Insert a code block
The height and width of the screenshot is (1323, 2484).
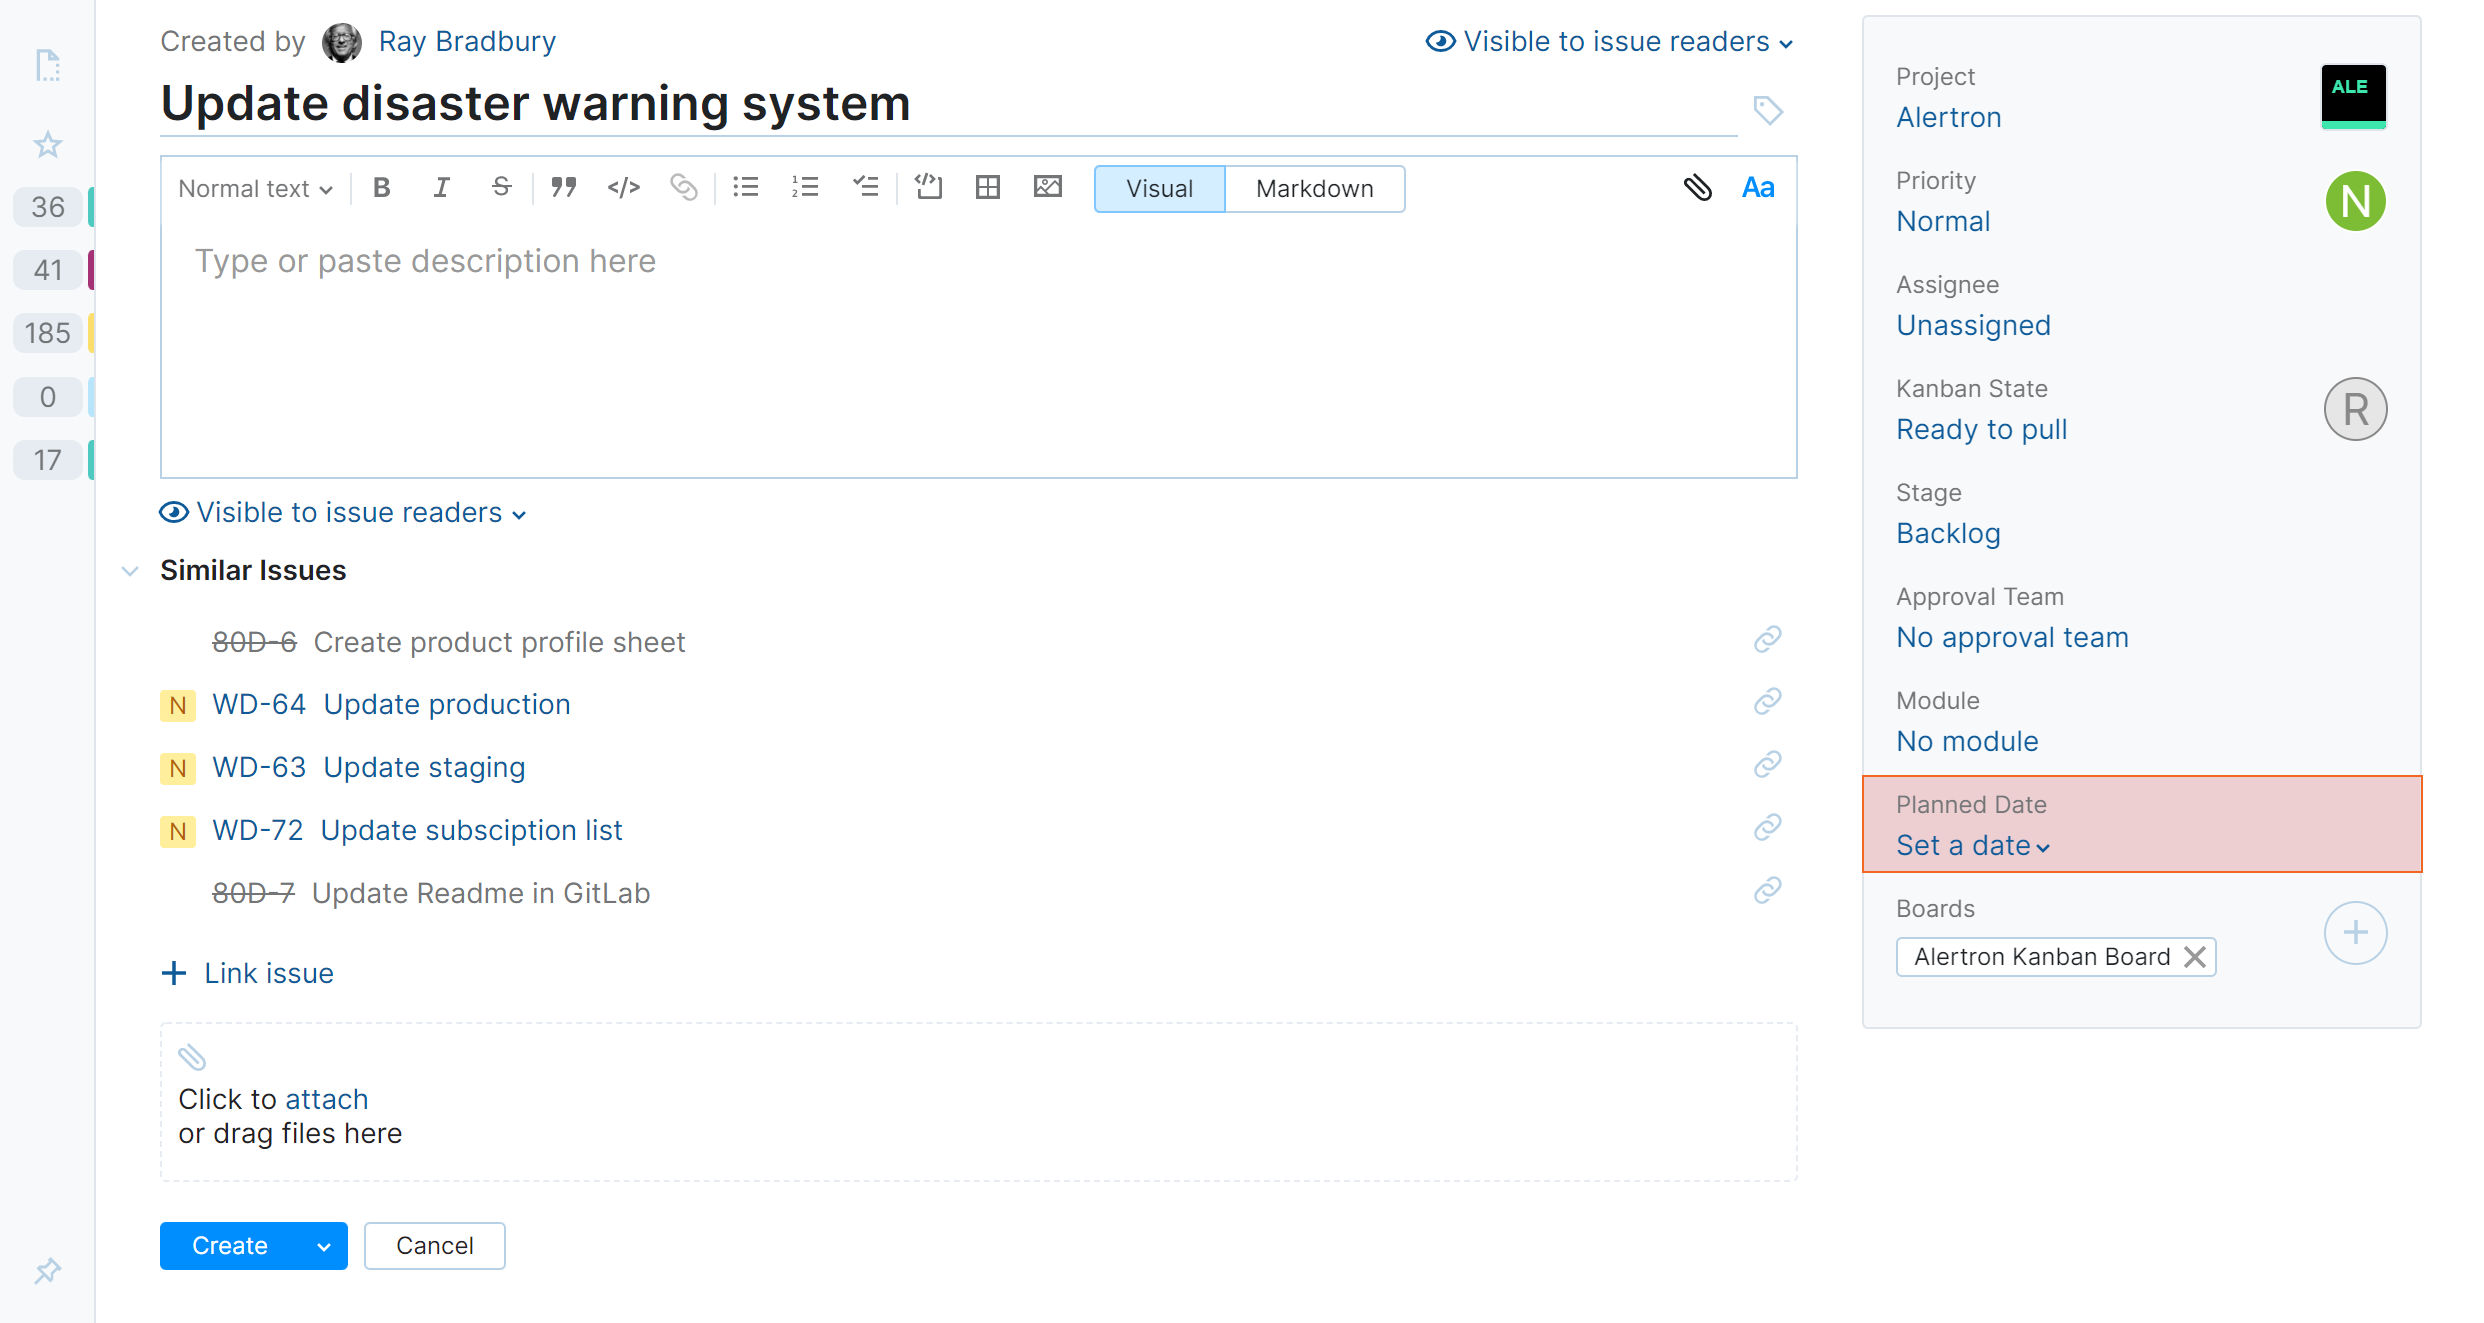click(928, 188)
